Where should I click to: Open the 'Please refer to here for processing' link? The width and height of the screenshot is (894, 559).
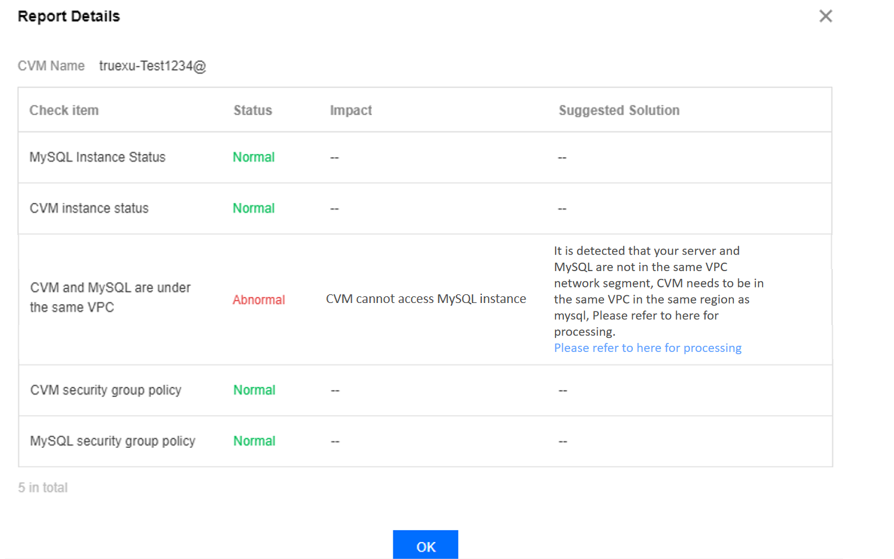[647, 348]
